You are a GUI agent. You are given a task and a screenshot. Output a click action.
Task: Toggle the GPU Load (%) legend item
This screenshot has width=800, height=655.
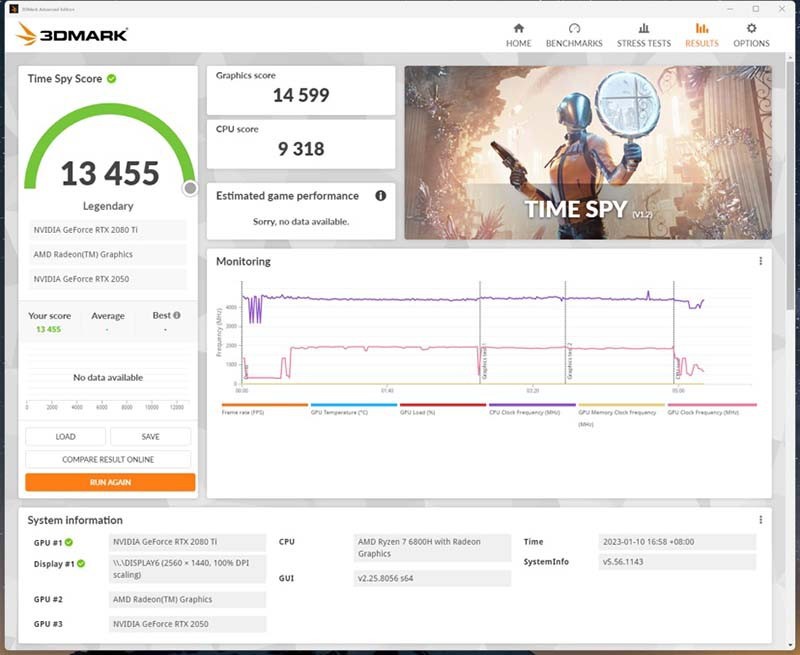point(442,409)
